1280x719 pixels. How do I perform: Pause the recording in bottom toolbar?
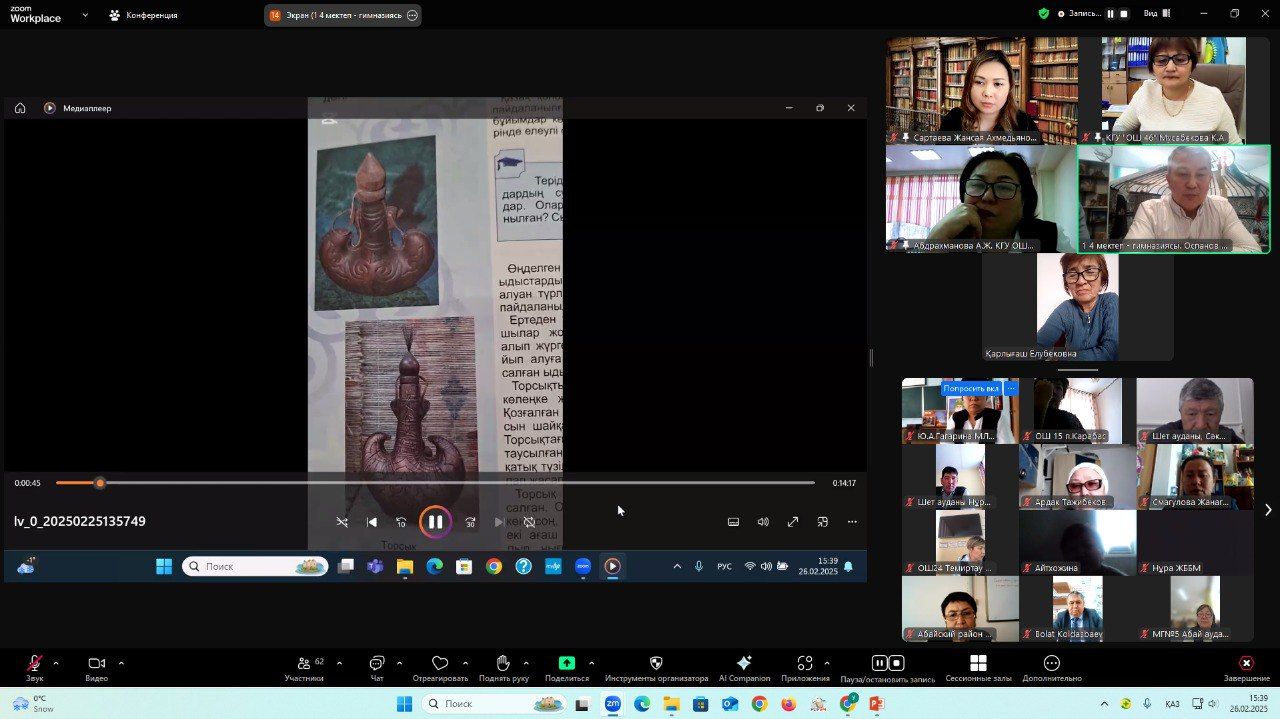[879, 663]
